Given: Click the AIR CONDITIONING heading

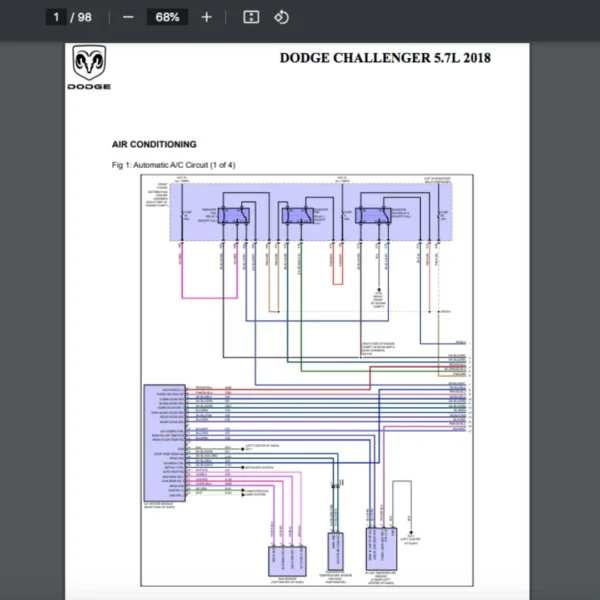Looking at the screenshot, I should pos(154,145).
